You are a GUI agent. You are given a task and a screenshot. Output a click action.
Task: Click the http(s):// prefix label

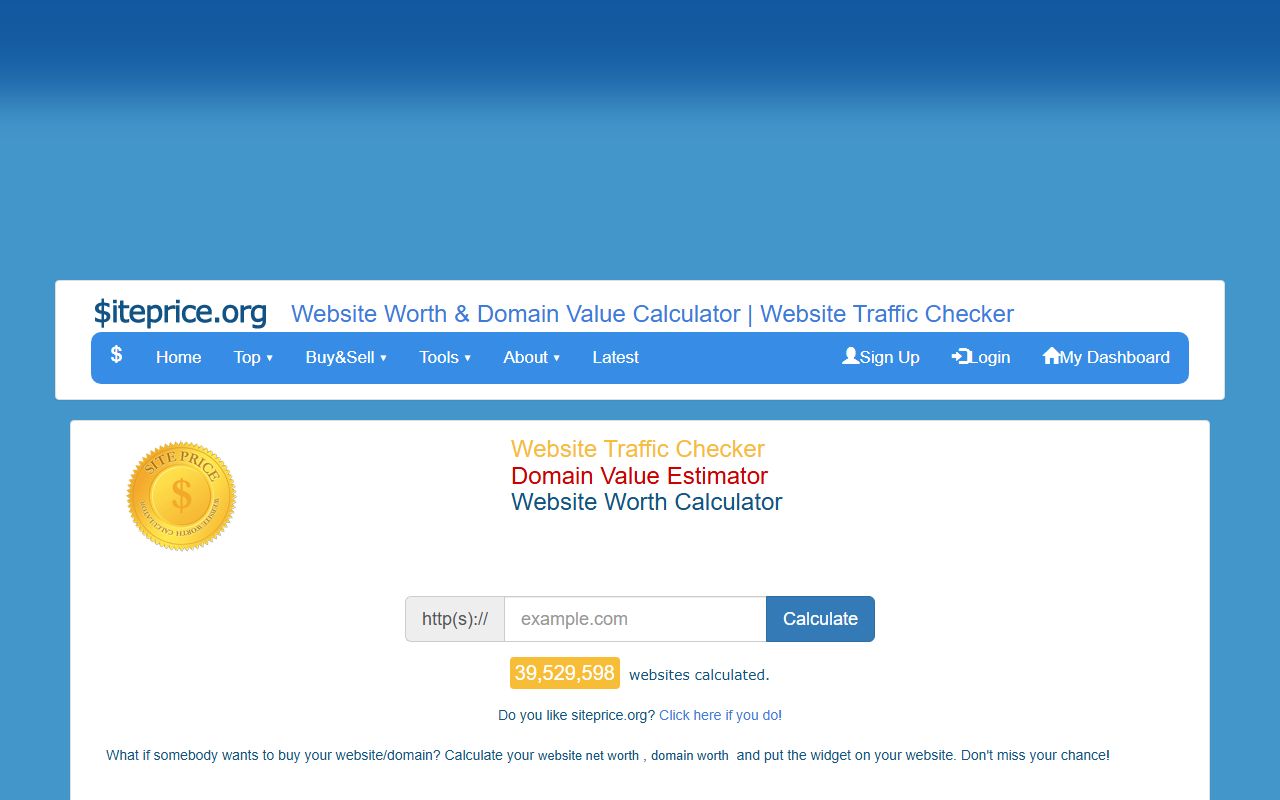[x=455, y=619]
